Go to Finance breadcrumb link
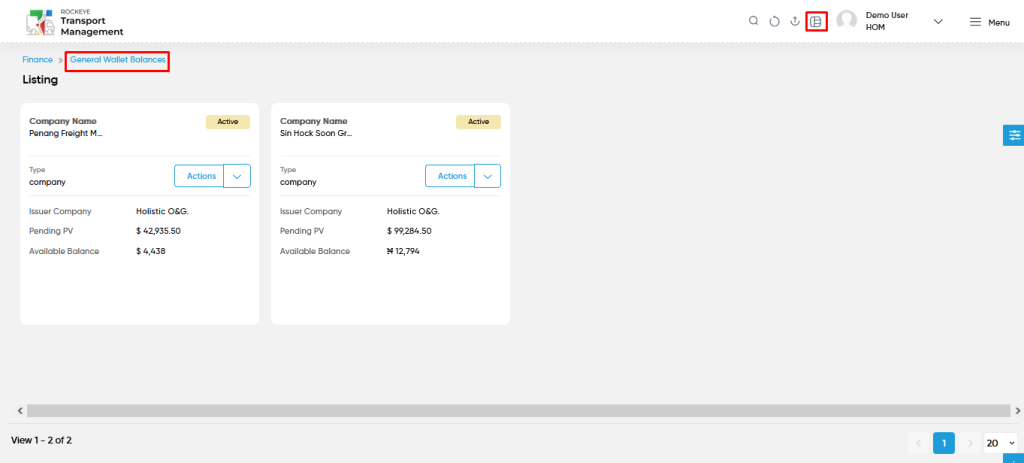The image size is (1024, 463). 37,59
